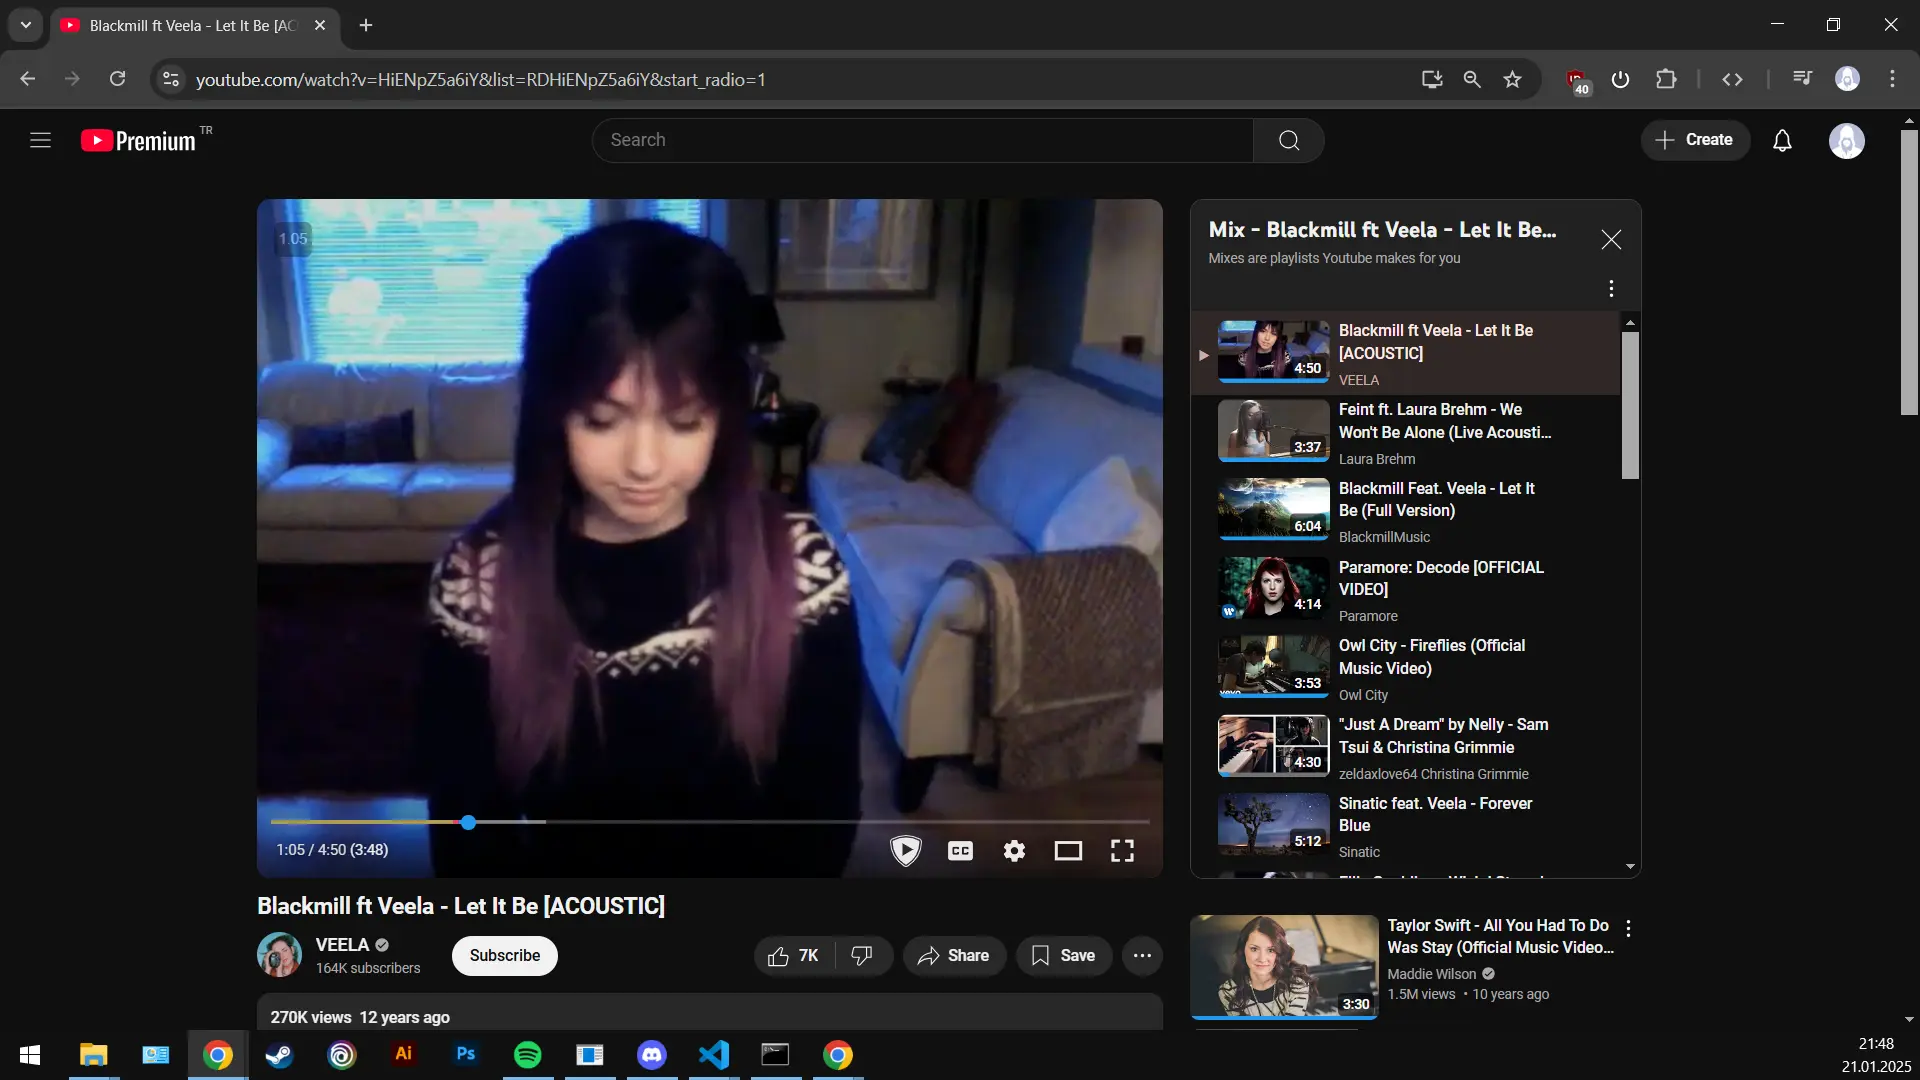
Task: Open Visual Studio Code from the taskbar
Action: point(714,1055)
